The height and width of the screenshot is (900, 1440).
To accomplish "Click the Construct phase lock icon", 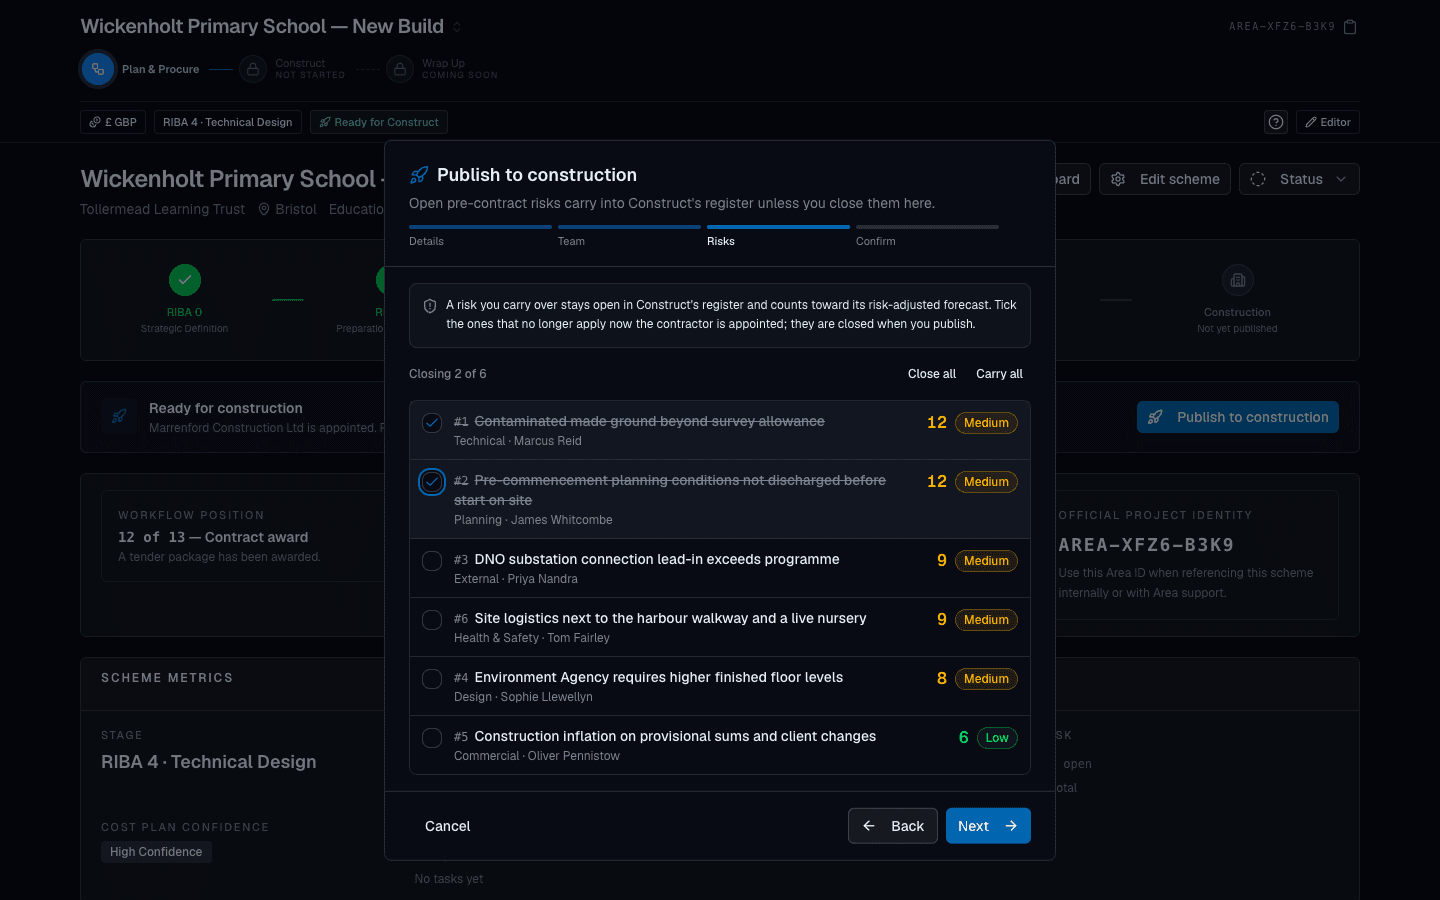I will tap(253, 69).
